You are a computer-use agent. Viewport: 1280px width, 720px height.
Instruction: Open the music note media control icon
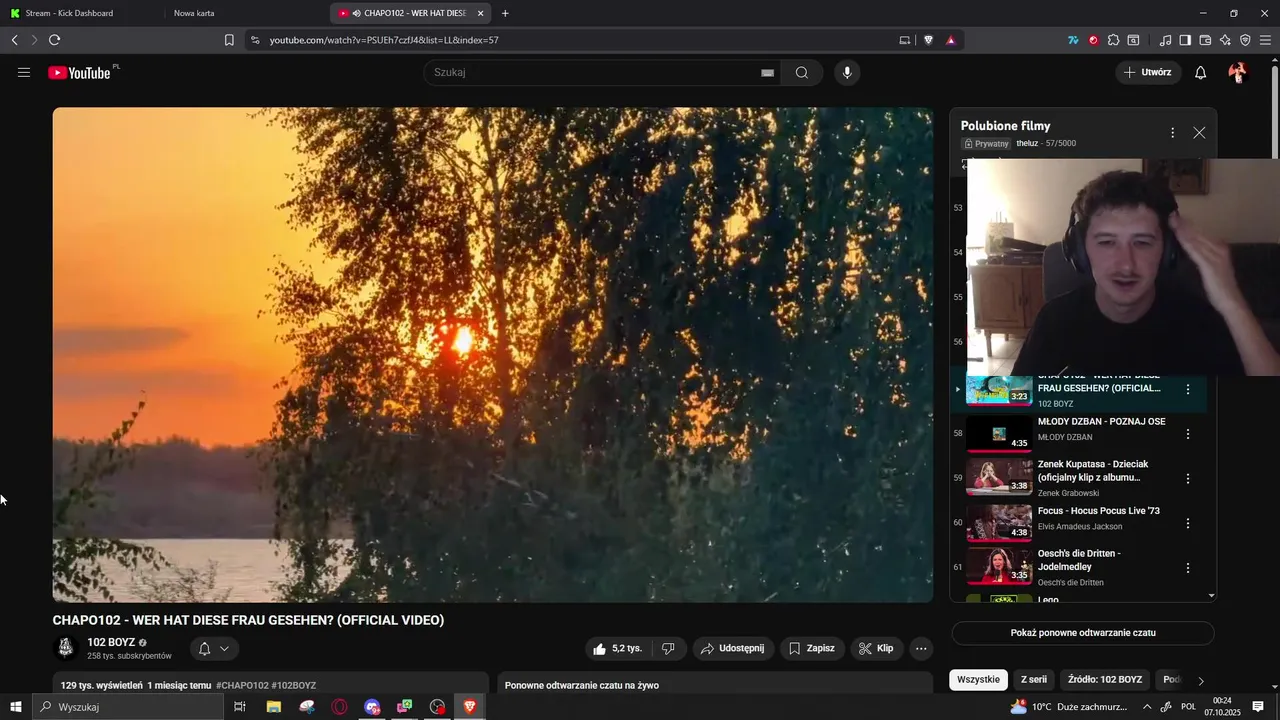(1165, 40)
